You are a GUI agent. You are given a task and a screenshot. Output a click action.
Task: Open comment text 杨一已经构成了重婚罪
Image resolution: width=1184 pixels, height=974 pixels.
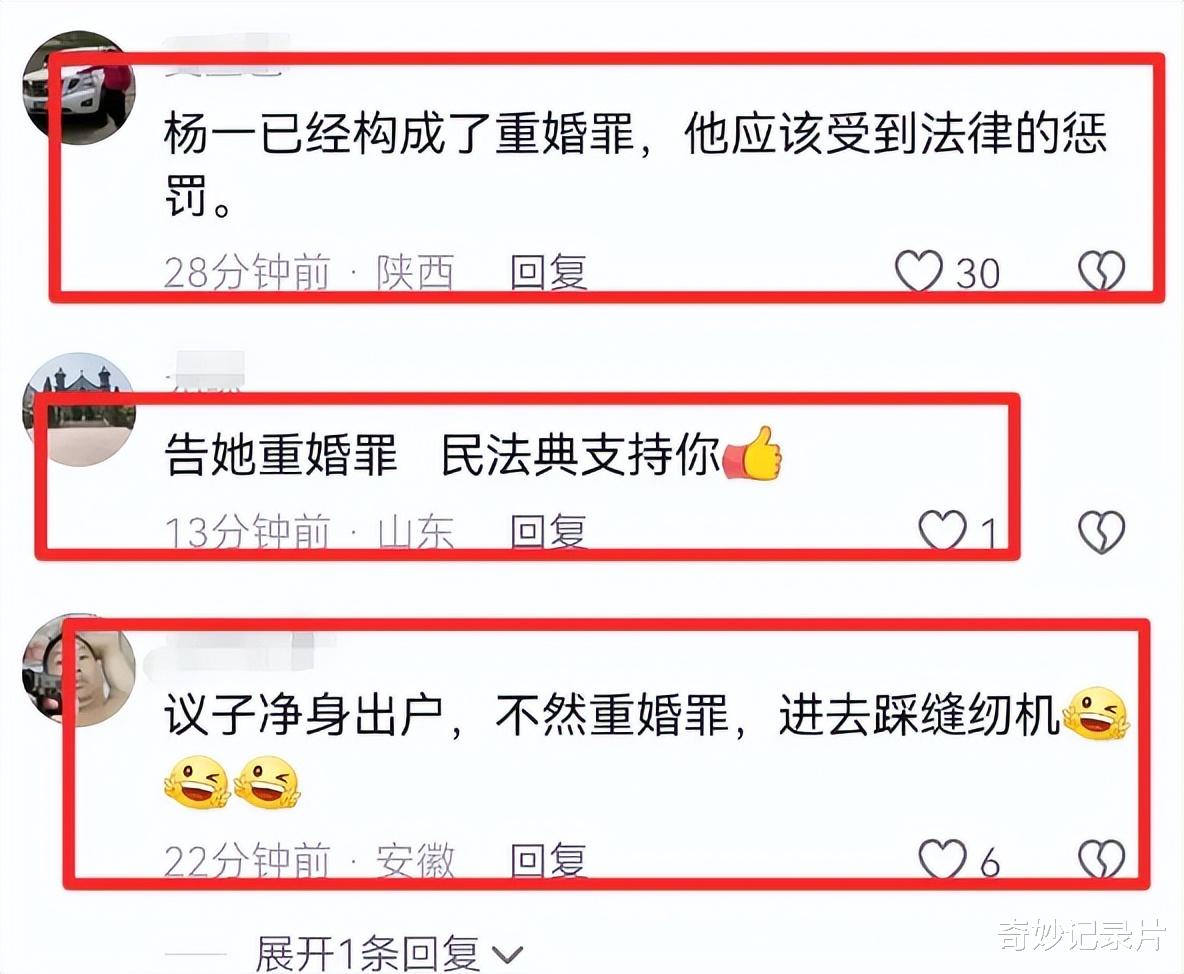(635, 165)
